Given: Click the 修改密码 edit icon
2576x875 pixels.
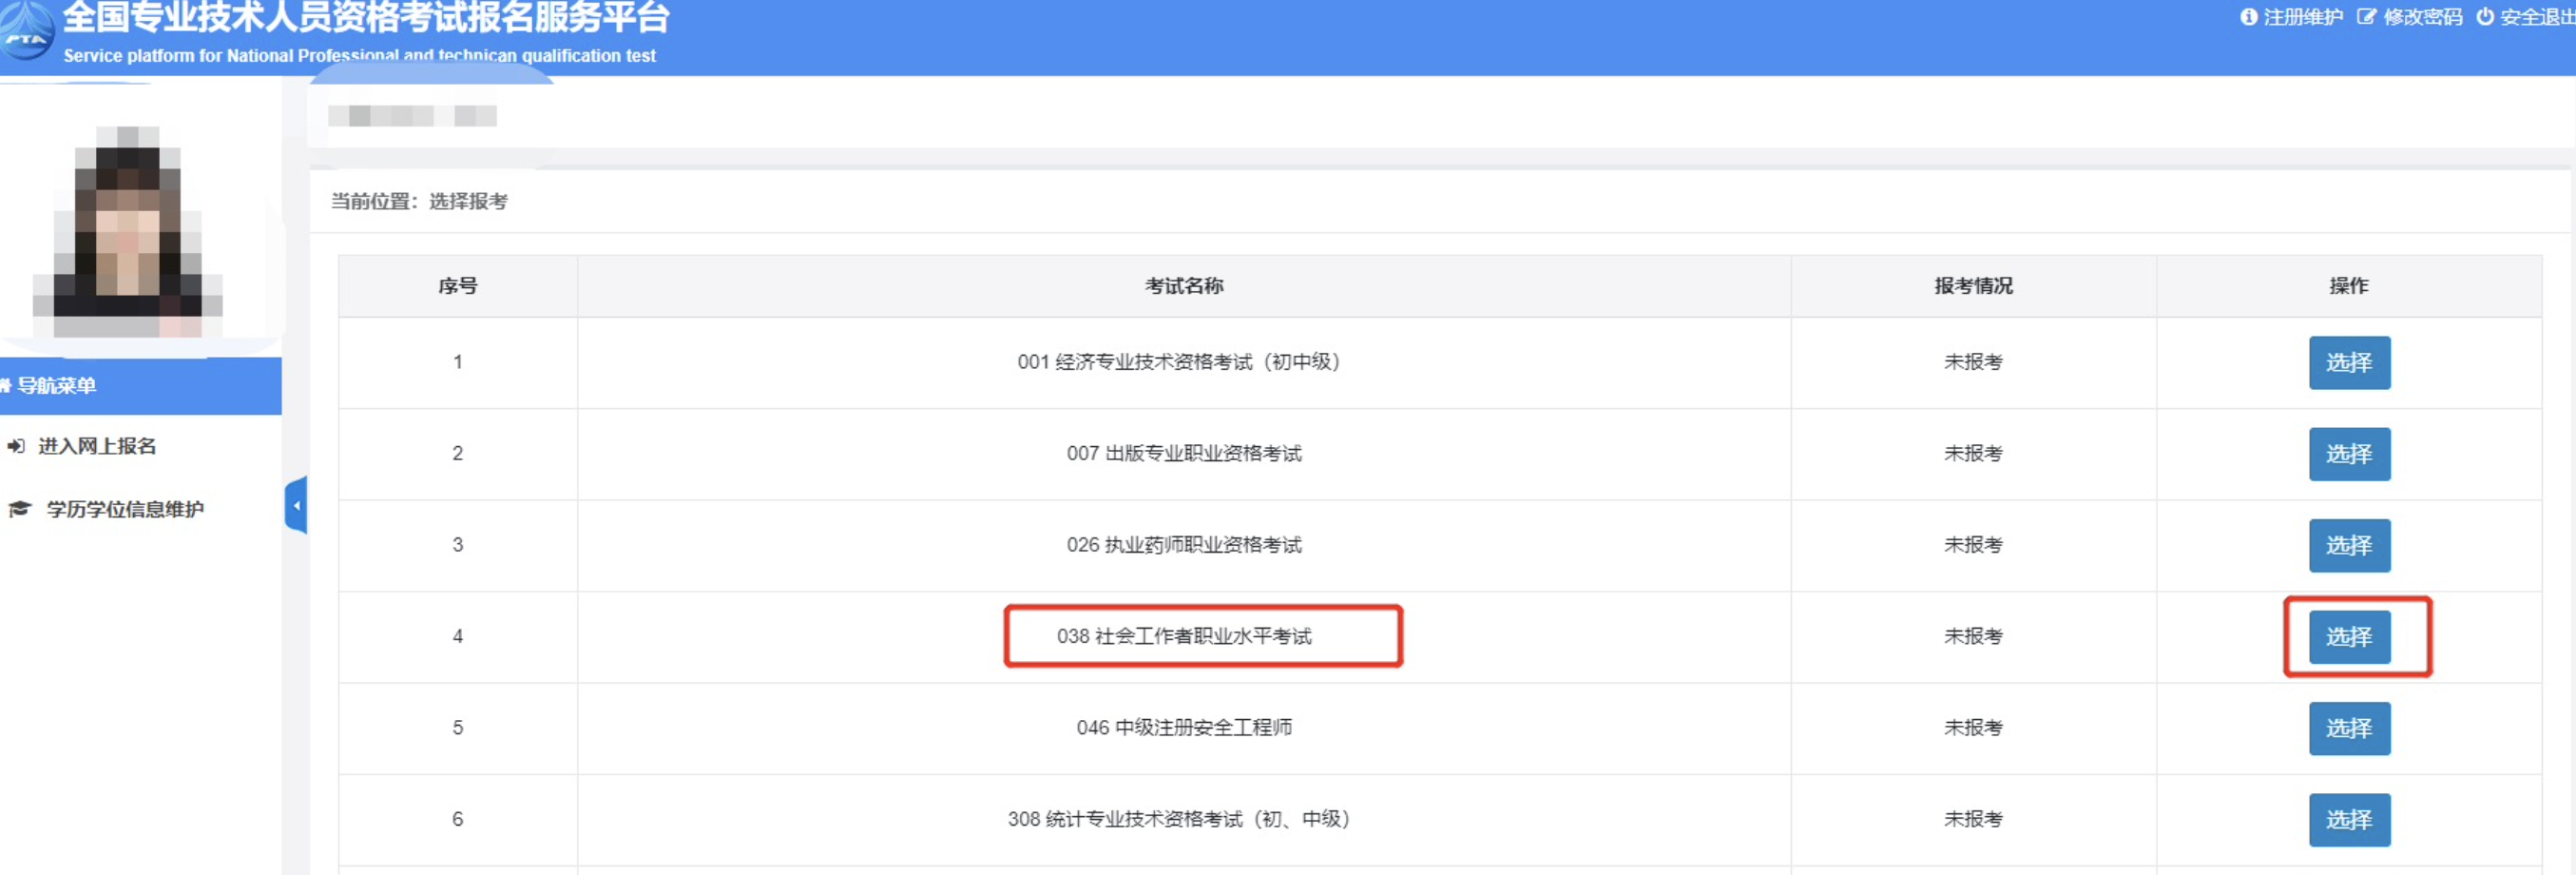Looking at the screenshot, I should click(2366, 17).
